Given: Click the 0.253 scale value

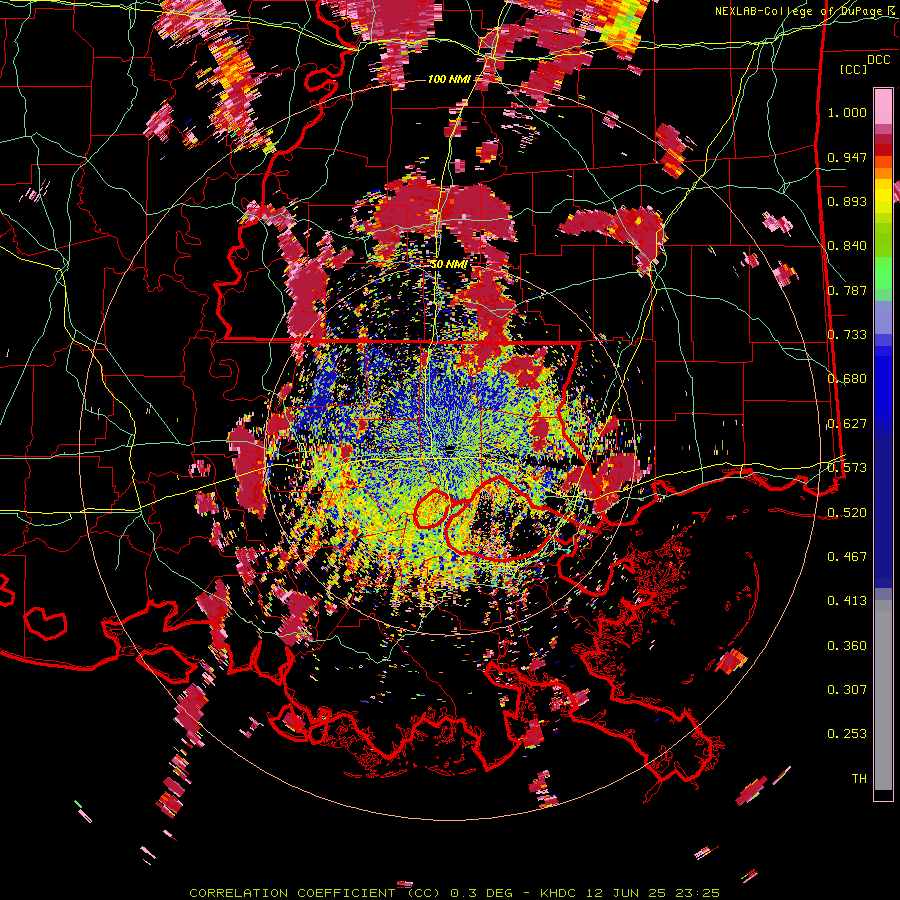Looking at the screenshot, I should pos(847,734).
